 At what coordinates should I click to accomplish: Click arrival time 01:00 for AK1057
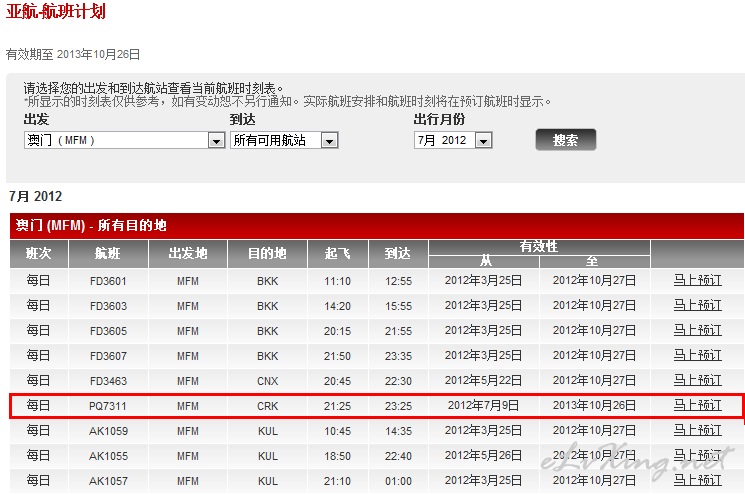coord(398,481)
